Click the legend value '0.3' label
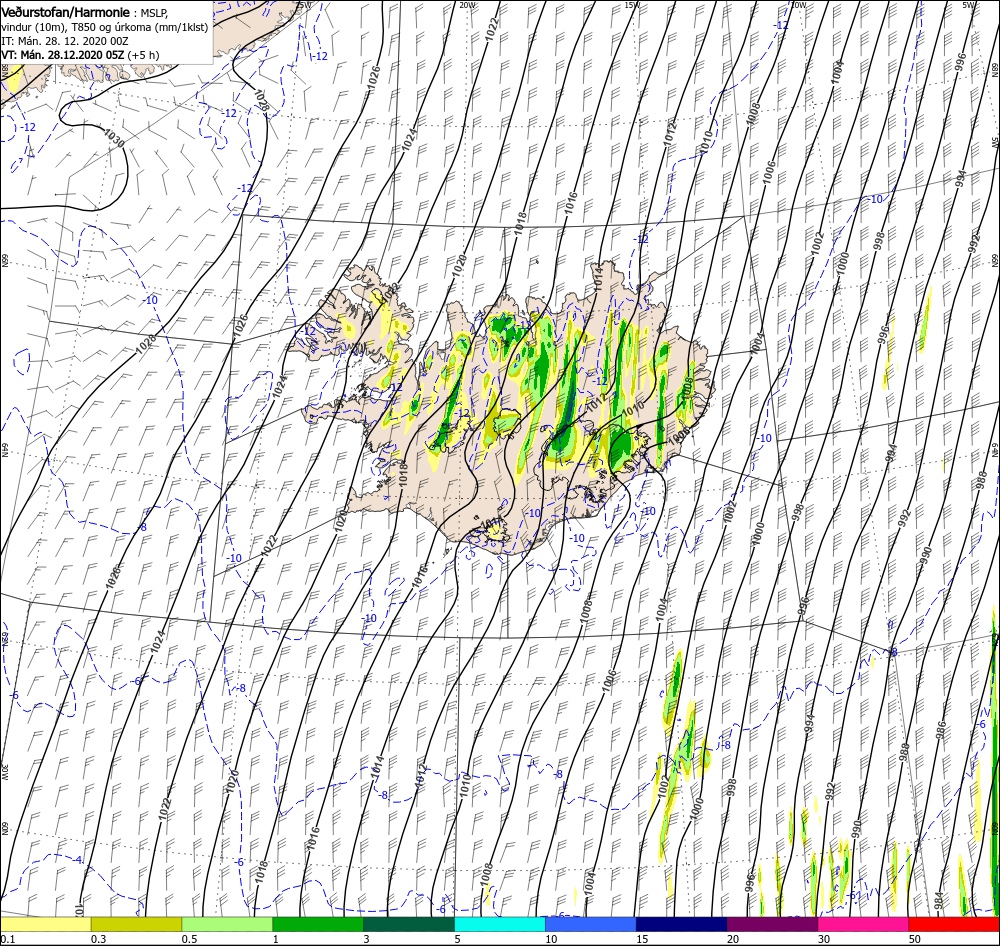This screenshot has width=1000, height=946. tap(98, 939)
